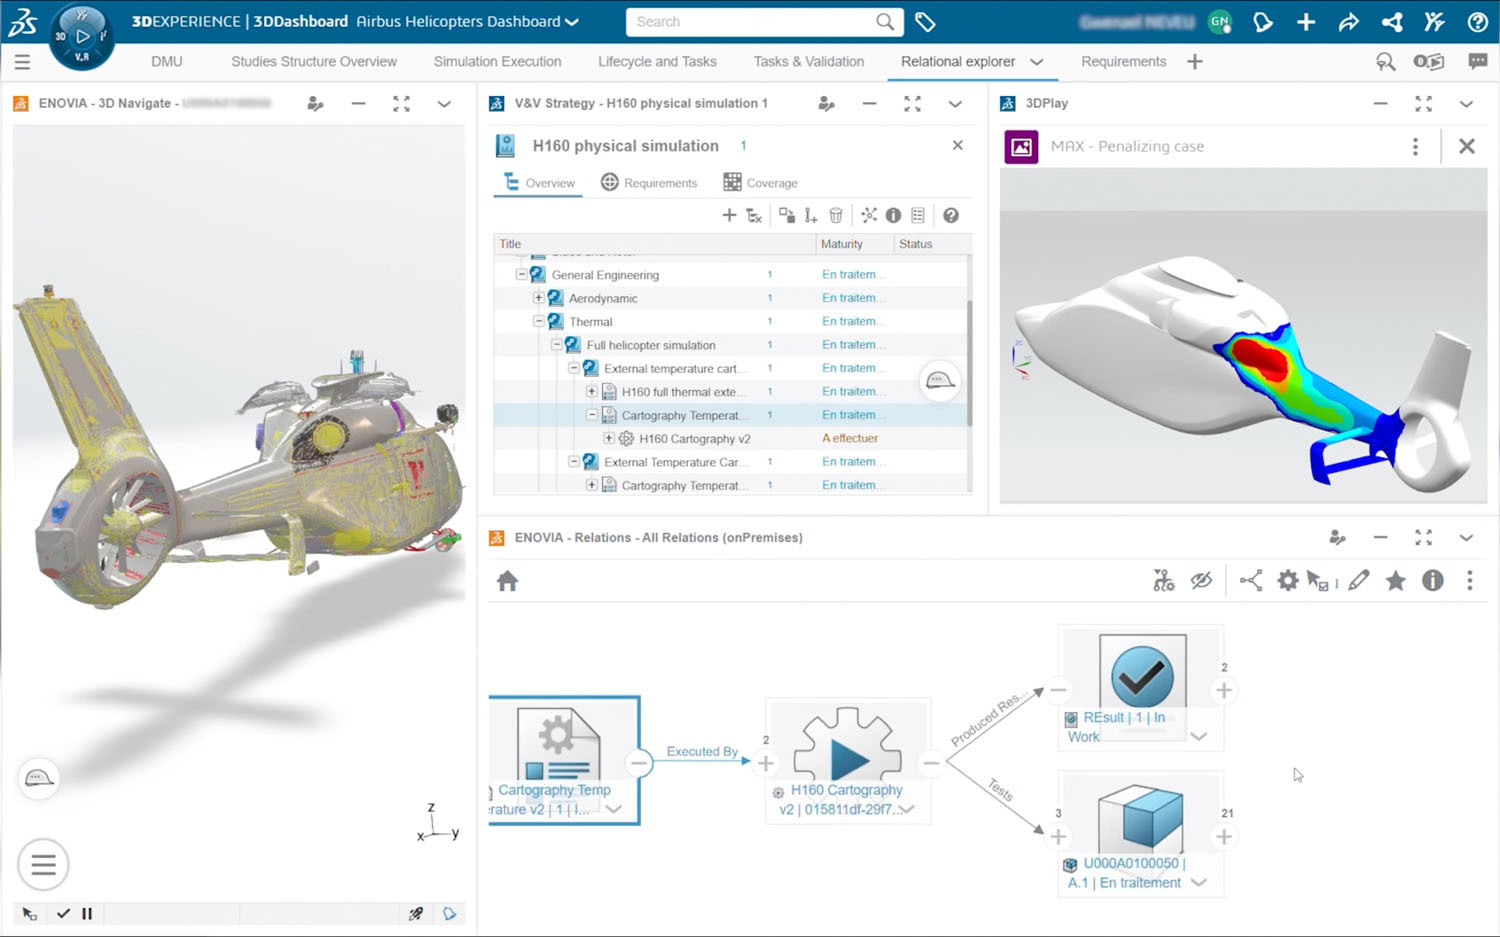Image resolution: width=1500 pixels, height=937 pixels.
Task: Click the V&V toolbar information icon
Action: 893,215
